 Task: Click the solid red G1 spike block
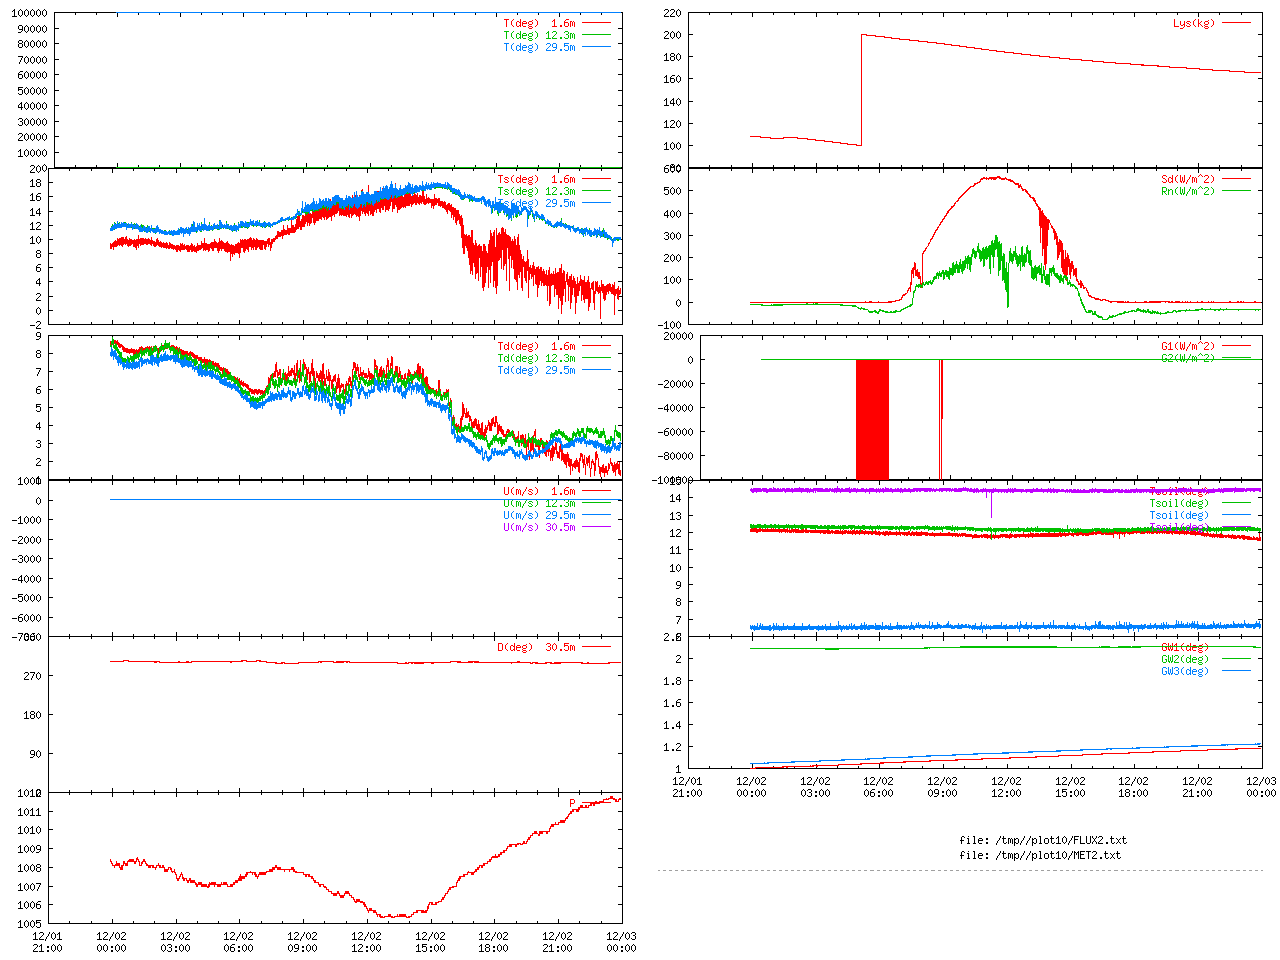click(x=872, y=418)
